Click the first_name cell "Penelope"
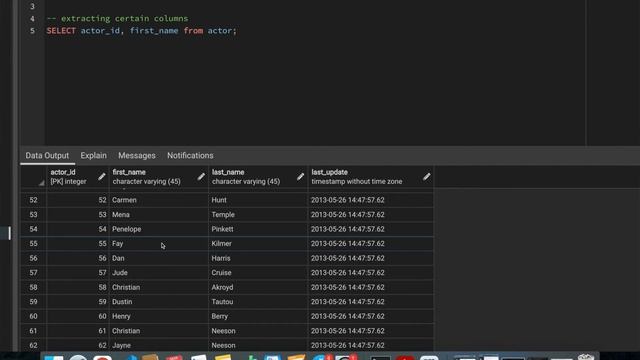 [x=159, y=229]
